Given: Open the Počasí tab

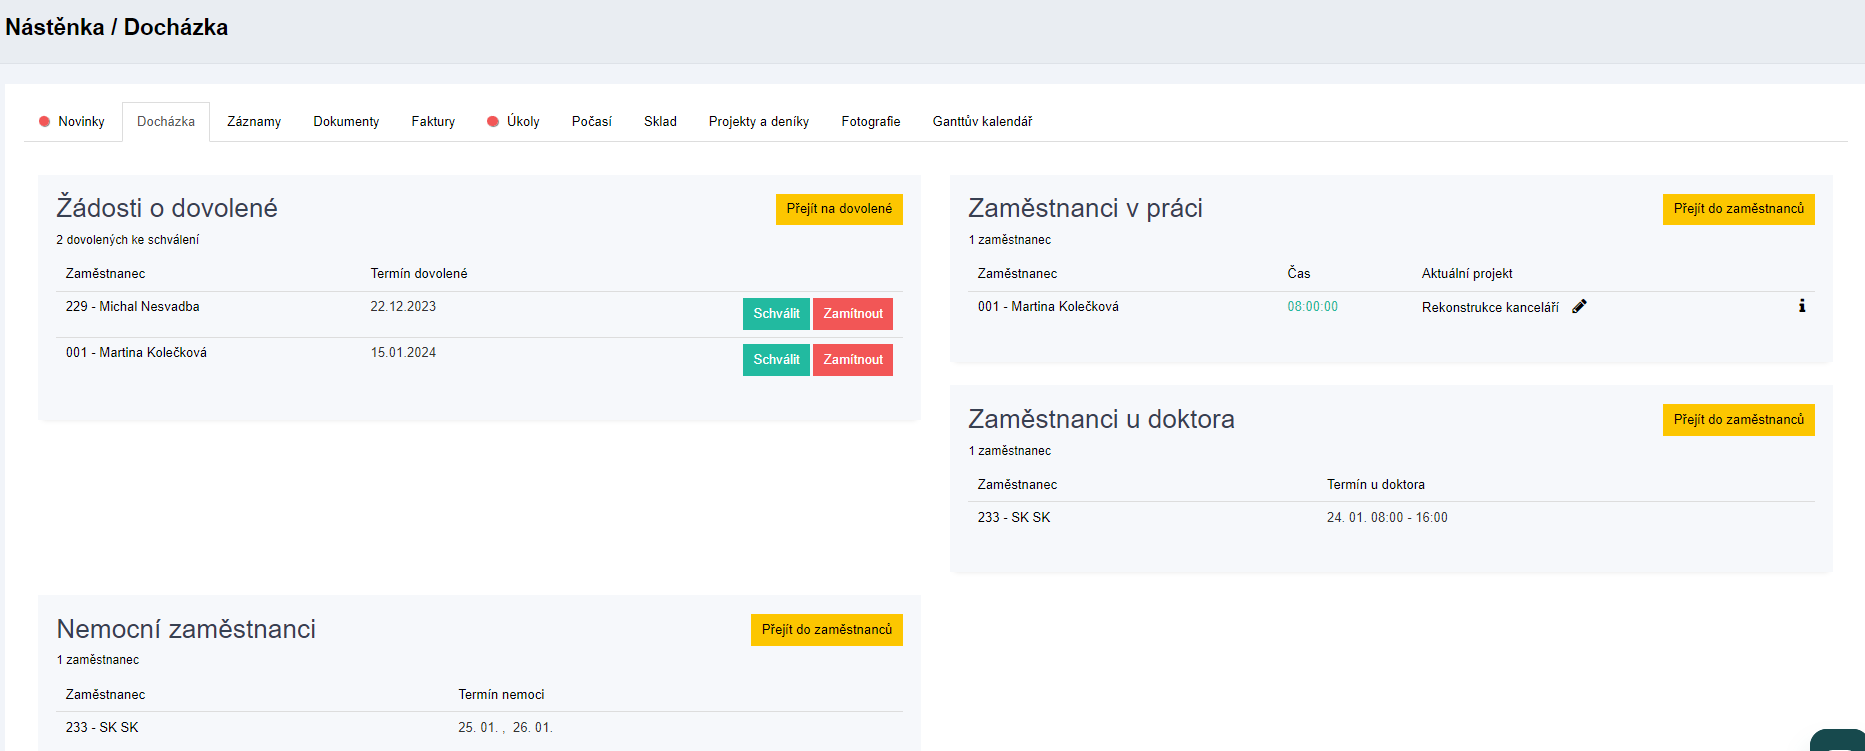Looking at the screenshot, I should click(x=592, y=122).
